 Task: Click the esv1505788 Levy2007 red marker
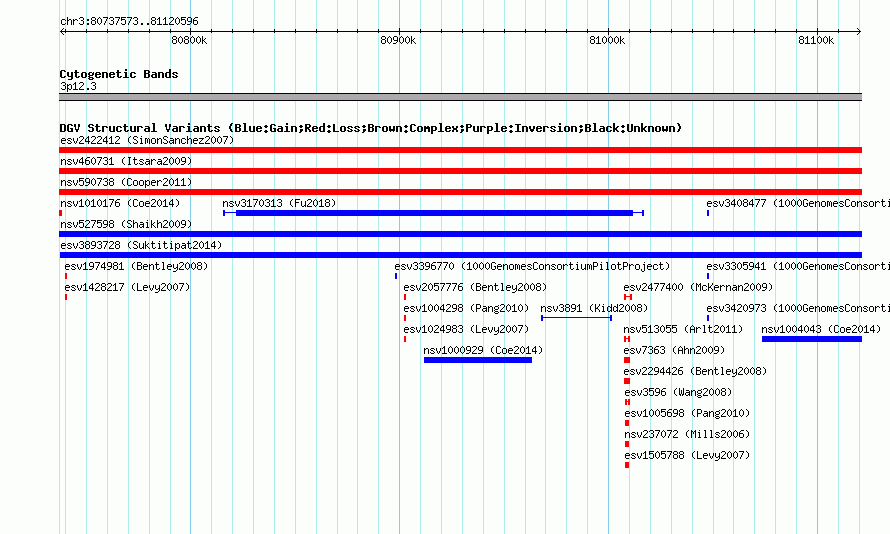(627, 465)
